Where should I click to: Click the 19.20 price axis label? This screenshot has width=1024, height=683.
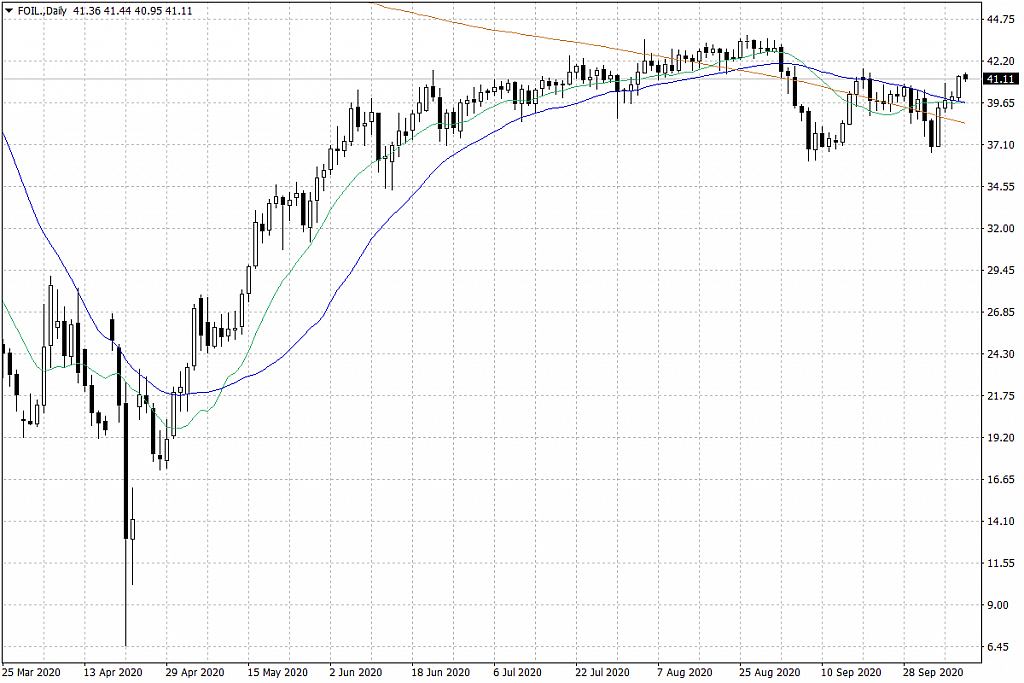[x=1001, y=437]
